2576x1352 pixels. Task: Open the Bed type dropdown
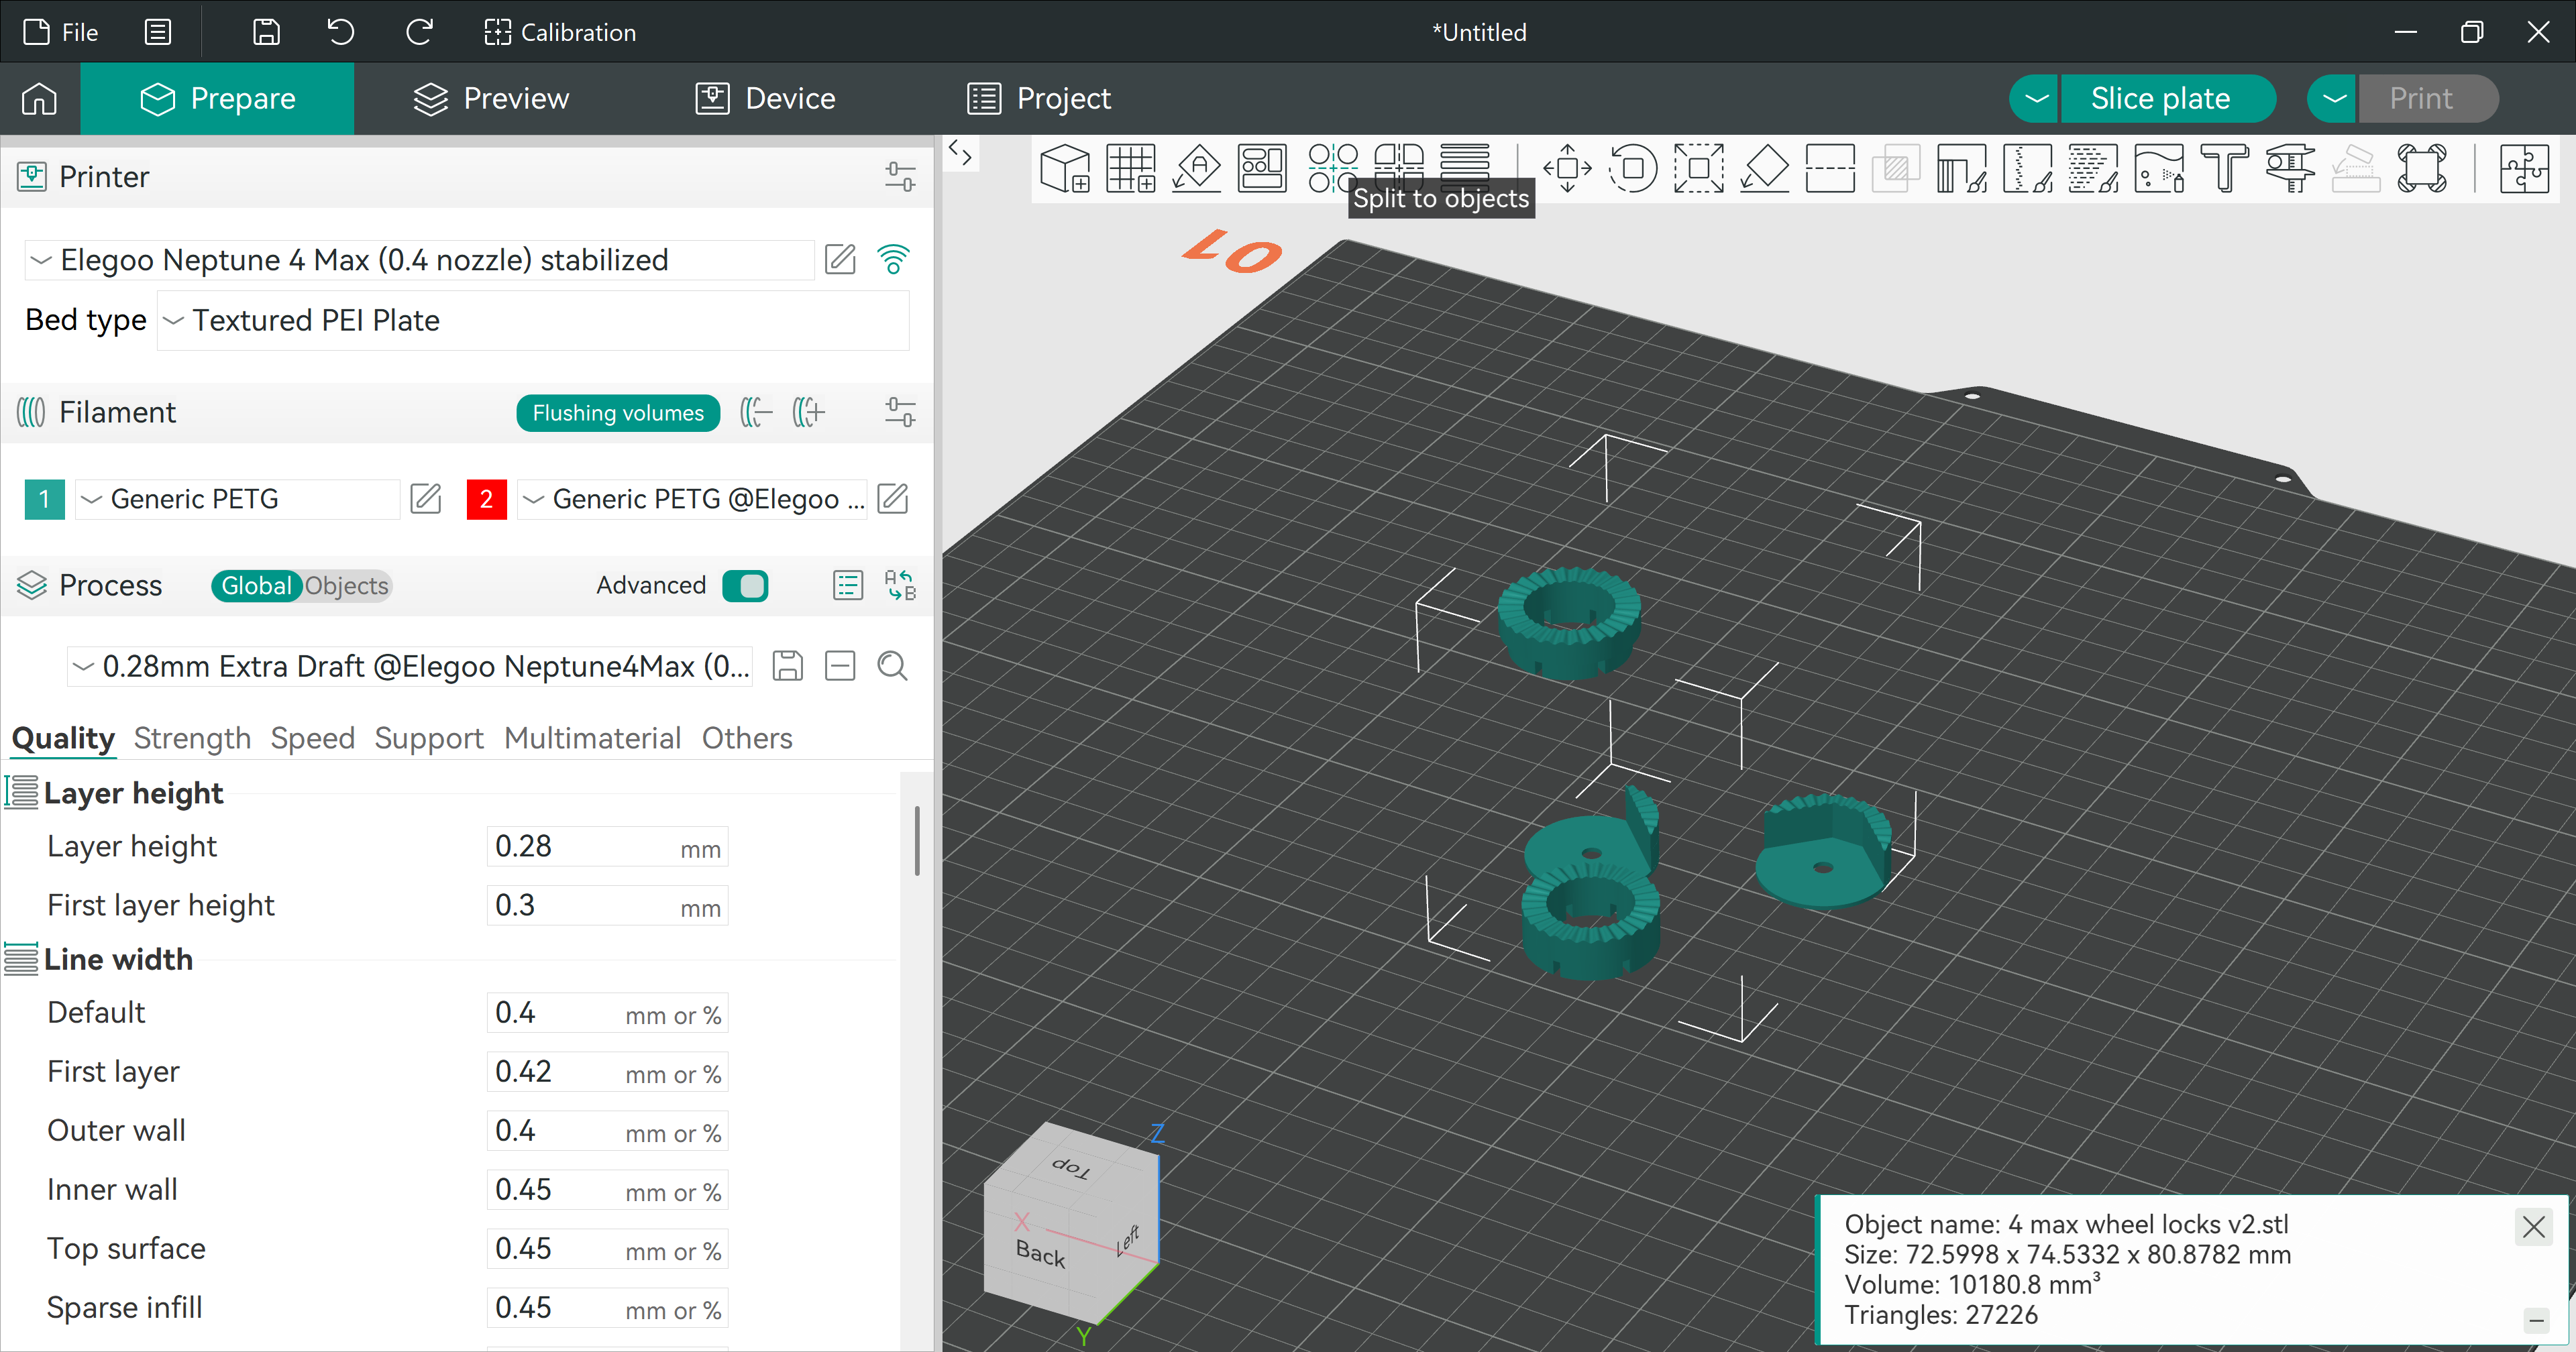[533, 320]
